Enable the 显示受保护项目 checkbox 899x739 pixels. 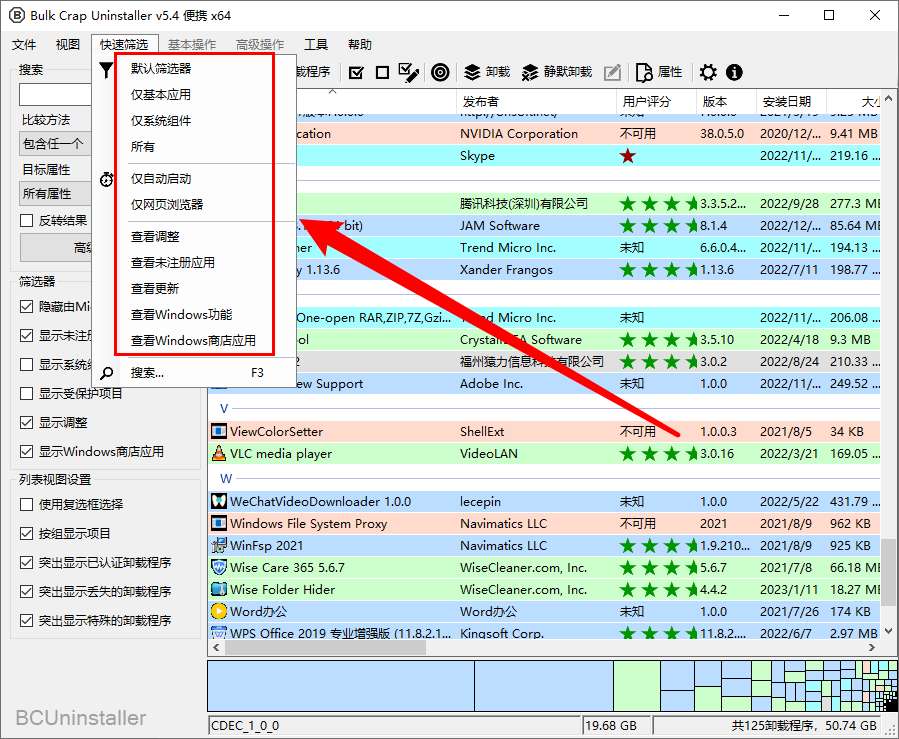[x=28, y=394]
